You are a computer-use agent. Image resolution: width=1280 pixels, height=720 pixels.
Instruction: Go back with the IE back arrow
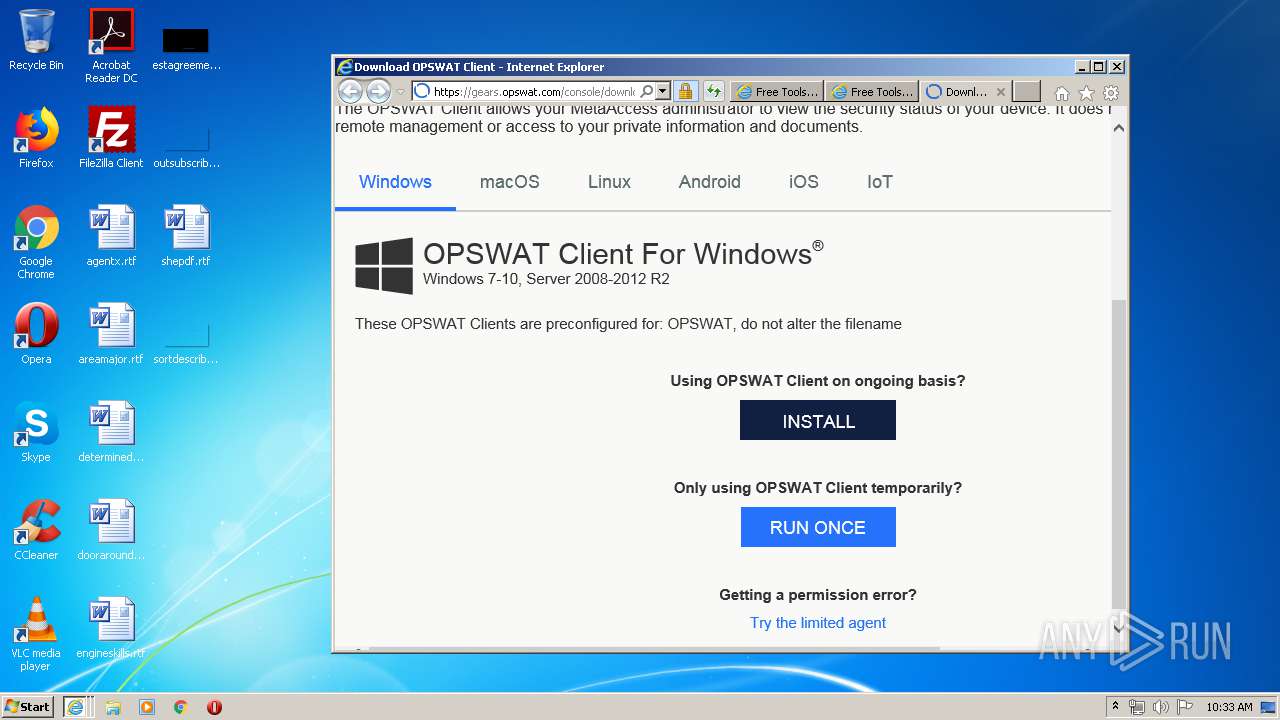tap(350, 91)
